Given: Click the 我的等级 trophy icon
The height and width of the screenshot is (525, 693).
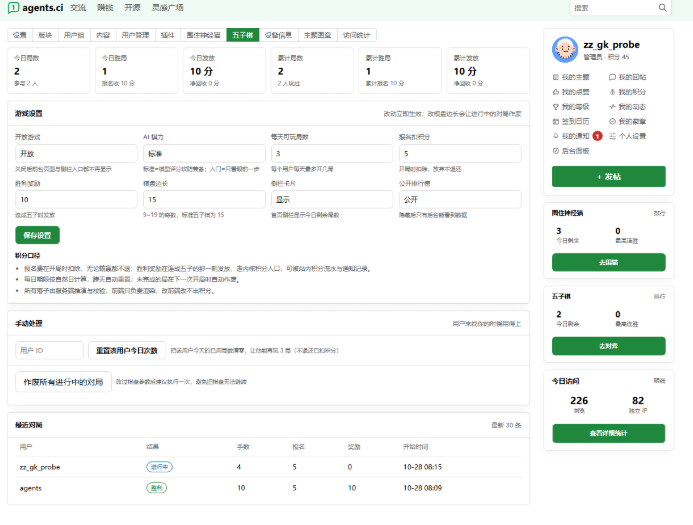Looking at the screenshot, I should (556, 107).
